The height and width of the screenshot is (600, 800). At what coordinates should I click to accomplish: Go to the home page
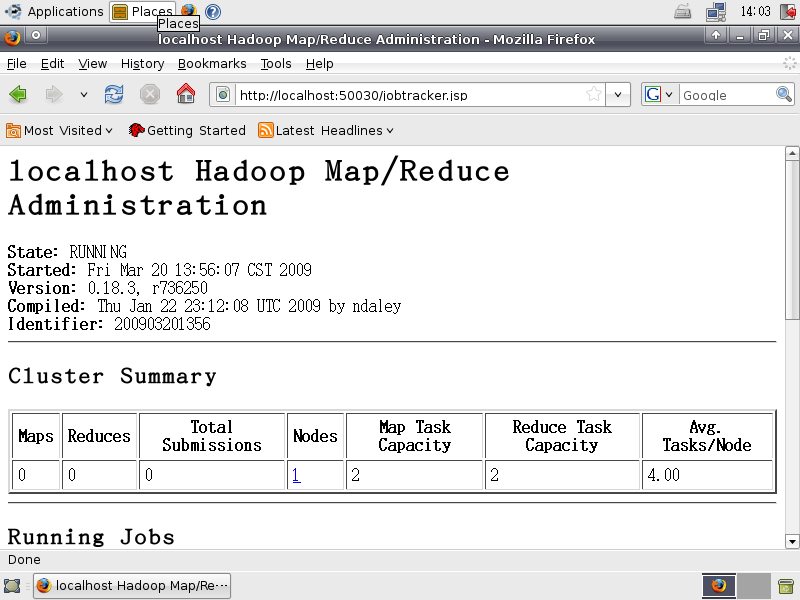186,94
